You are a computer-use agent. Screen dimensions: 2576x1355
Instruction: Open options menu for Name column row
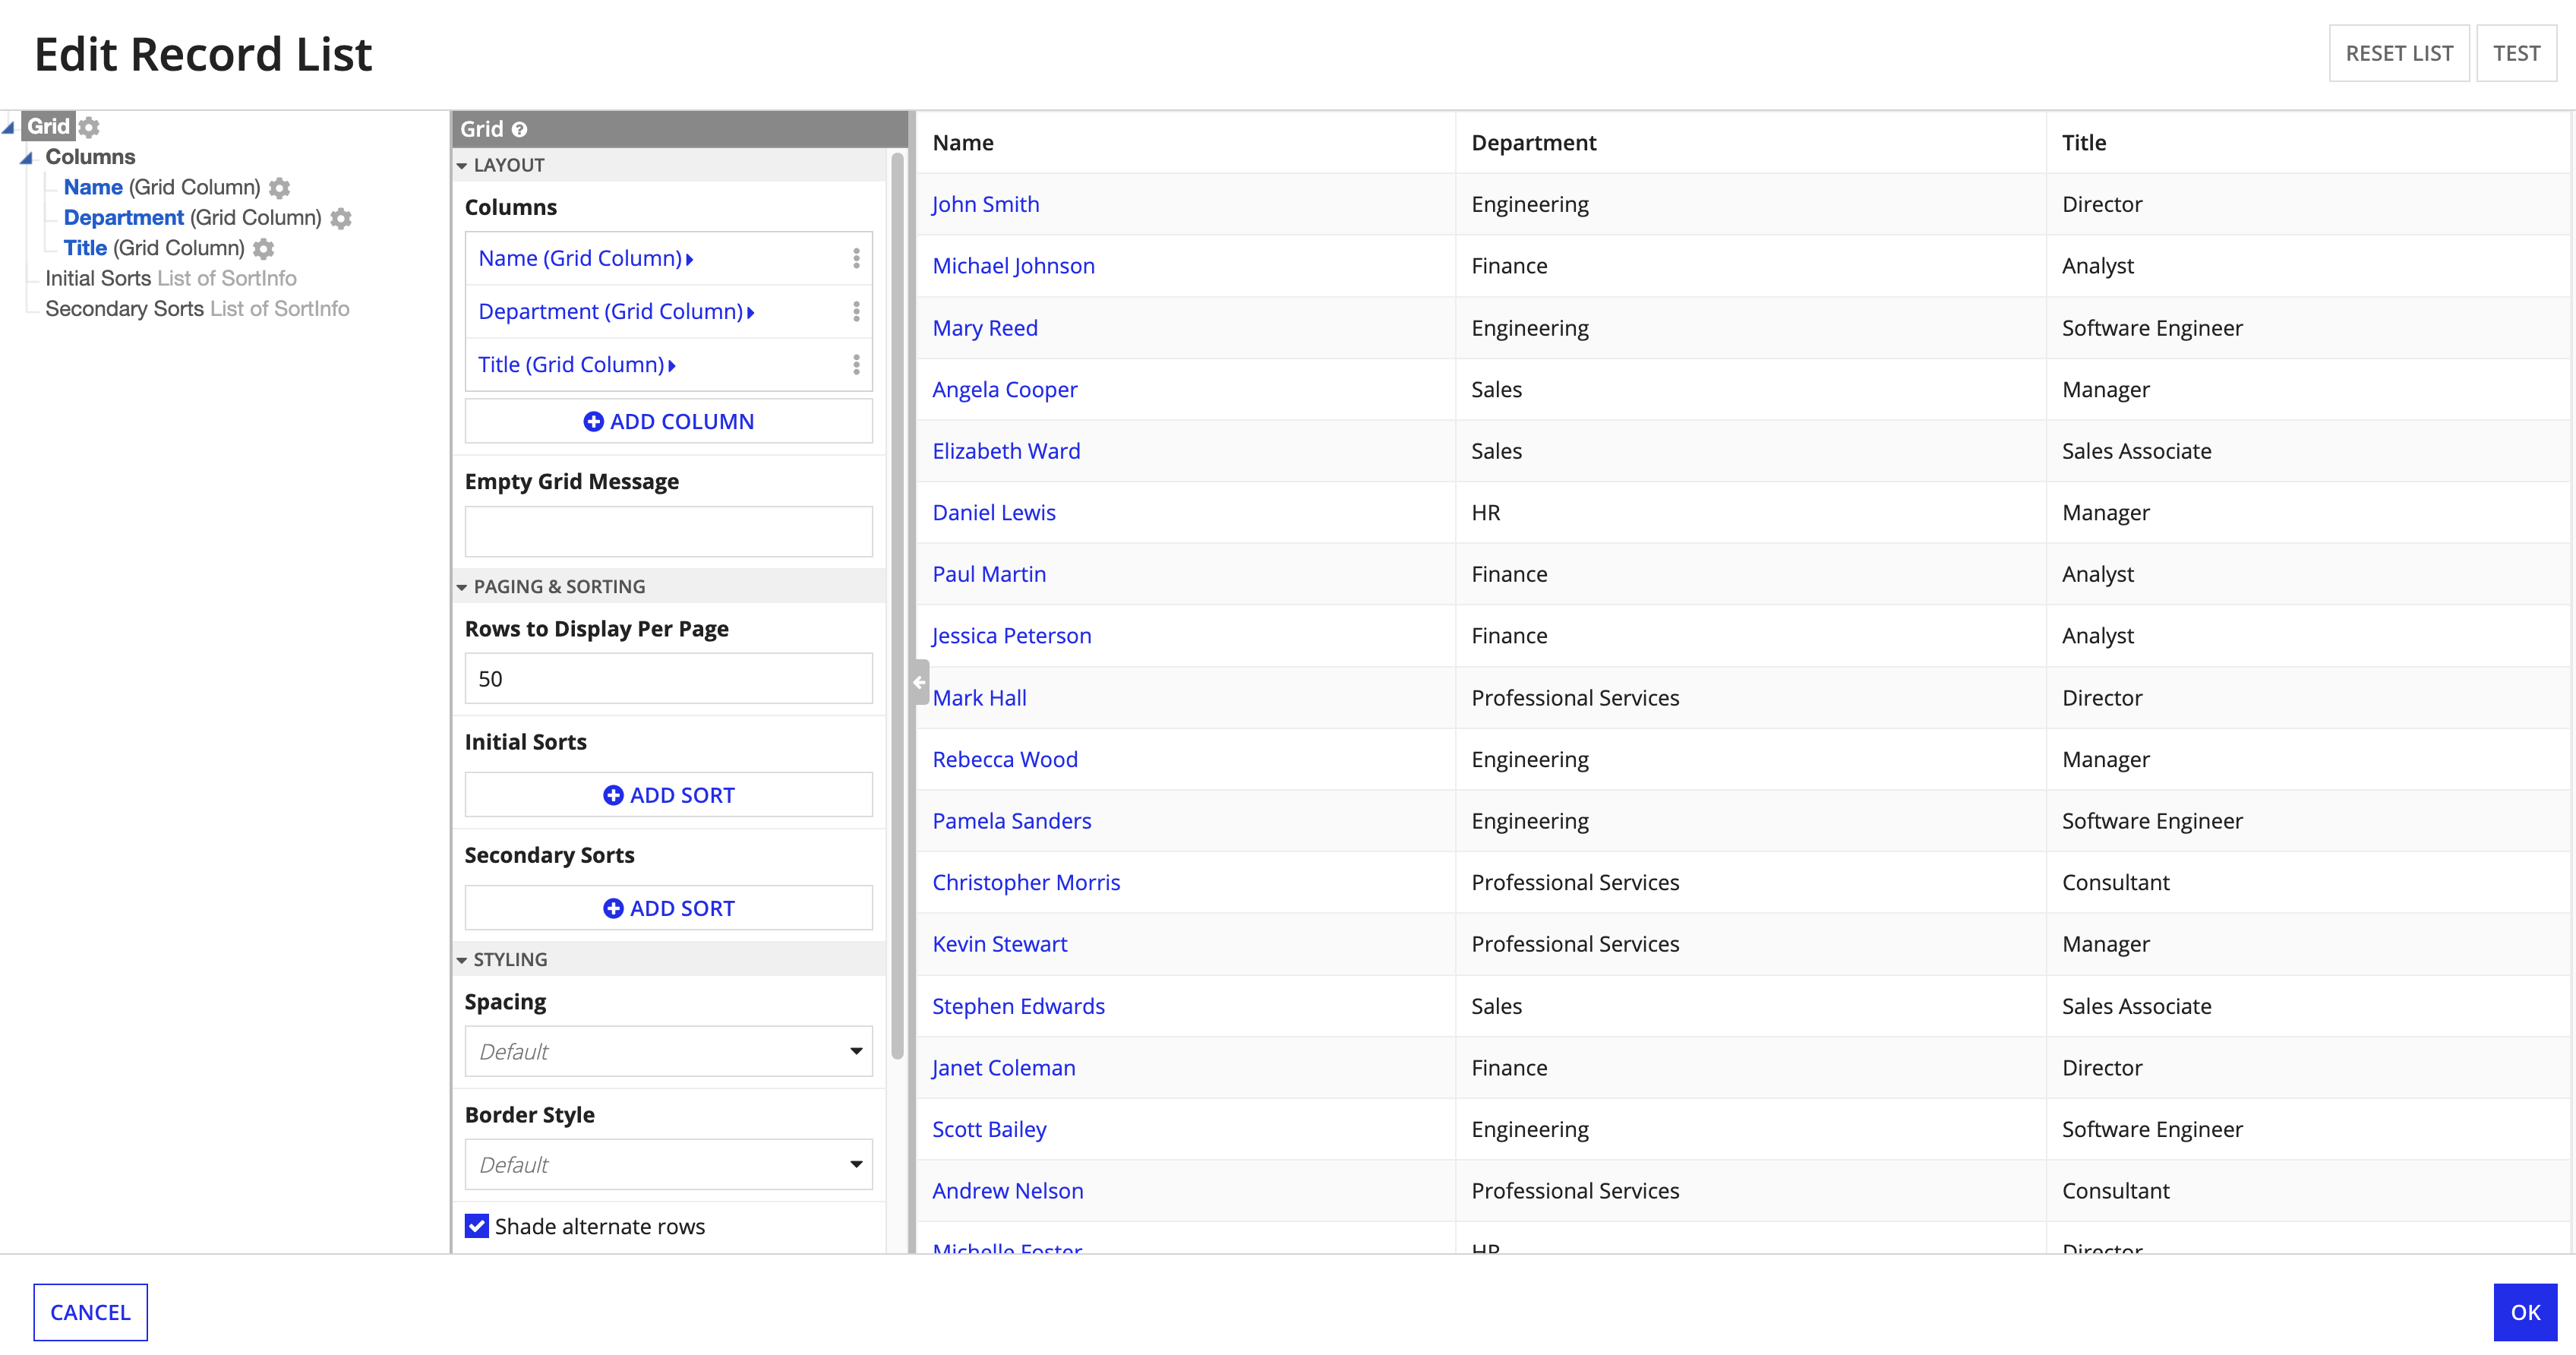856,258
